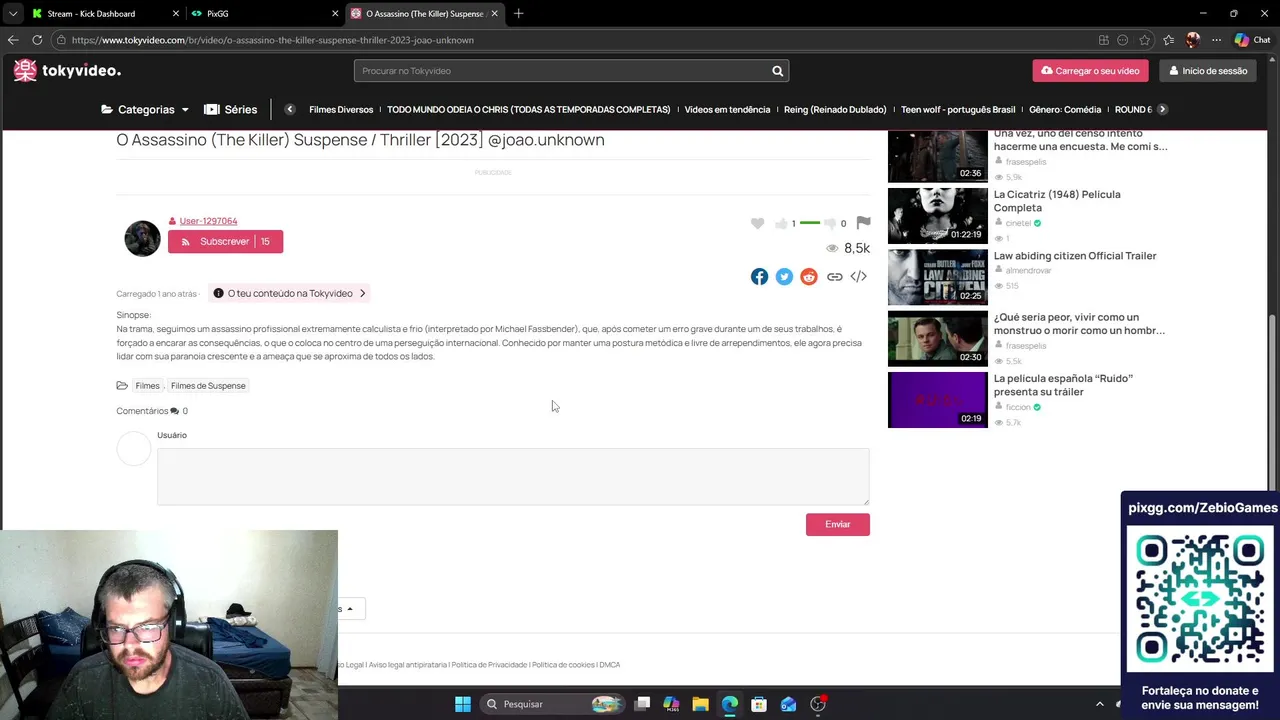
Task: Click the Procurar no Tokyvideo search field
Action: (x=562, y=71)
